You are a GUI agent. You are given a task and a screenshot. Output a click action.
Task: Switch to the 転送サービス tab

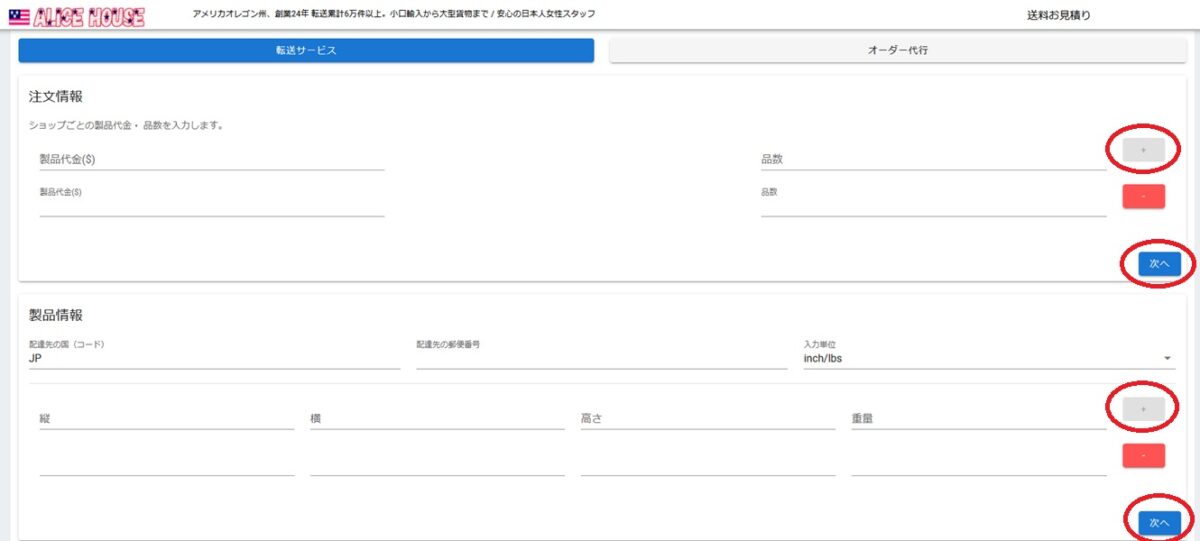[306, 50]
